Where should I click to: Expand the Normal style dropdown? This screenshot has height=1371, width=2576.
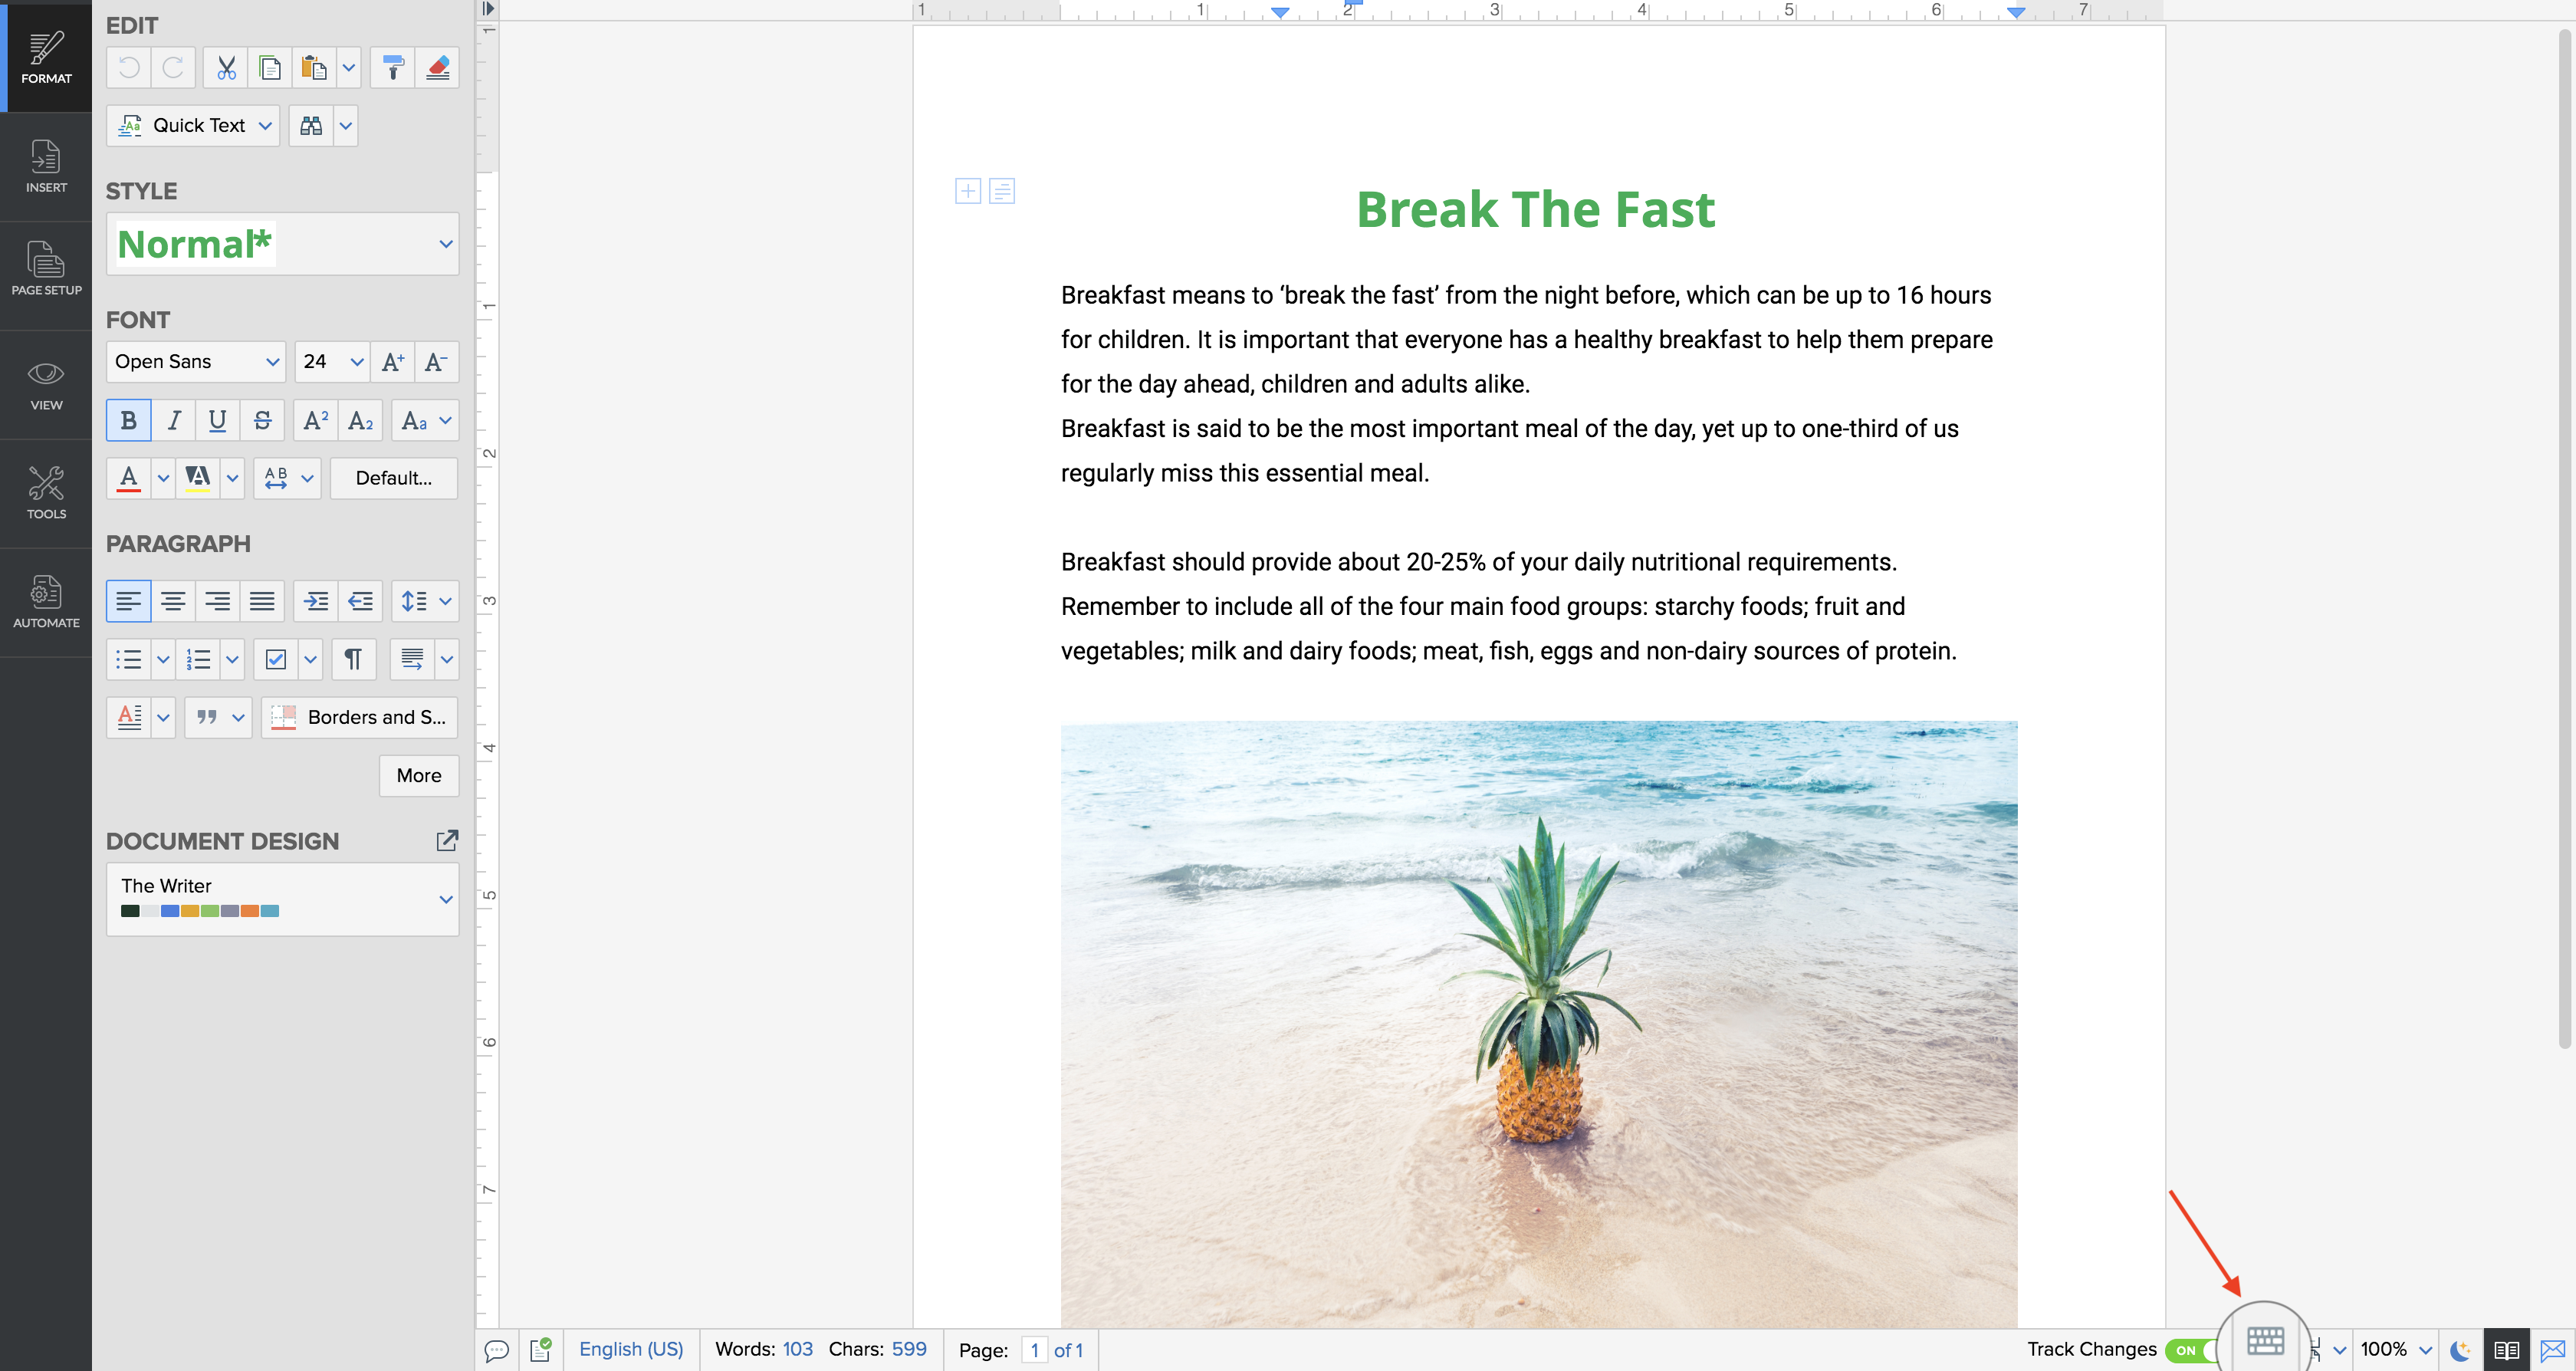446,244
